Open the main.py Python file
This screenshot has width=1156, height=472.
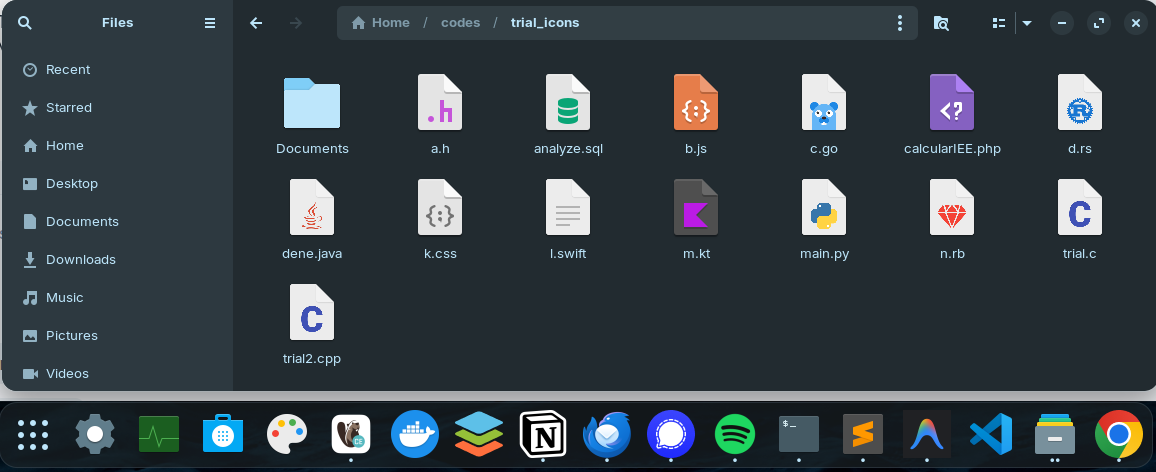[824, 208]
